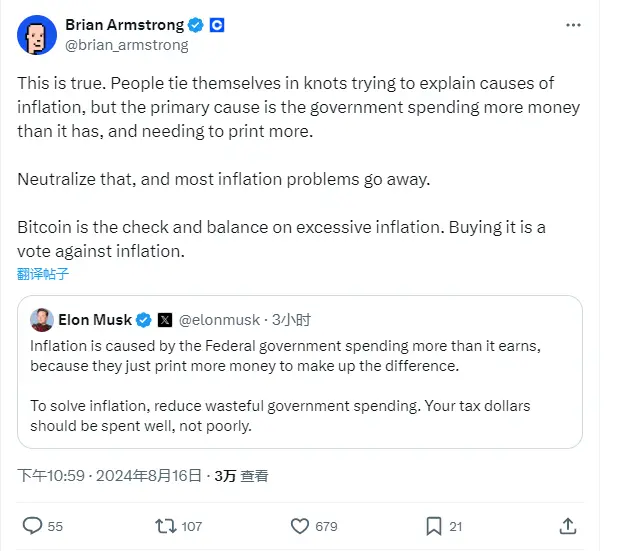Translate the post using 翻译帖子
This screenshot has height=551, width=618.
[43, 273]
